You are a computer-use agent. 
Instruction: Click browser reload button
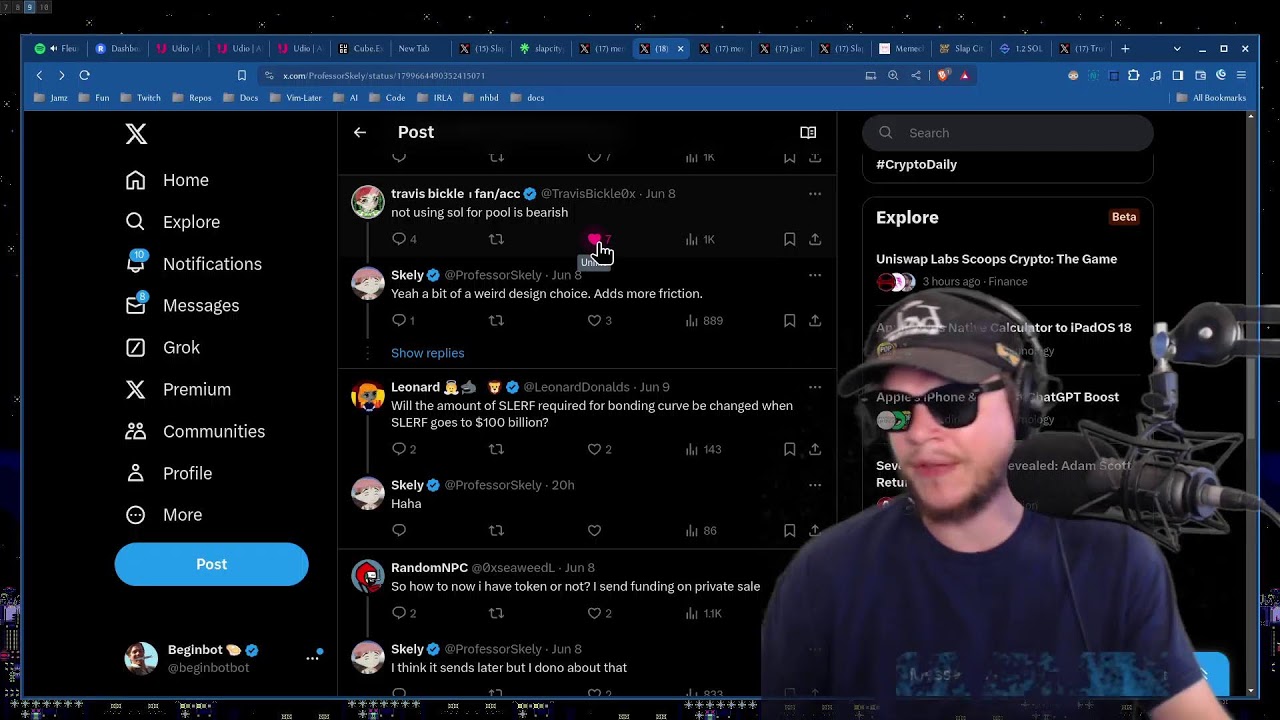coord(85,75)
